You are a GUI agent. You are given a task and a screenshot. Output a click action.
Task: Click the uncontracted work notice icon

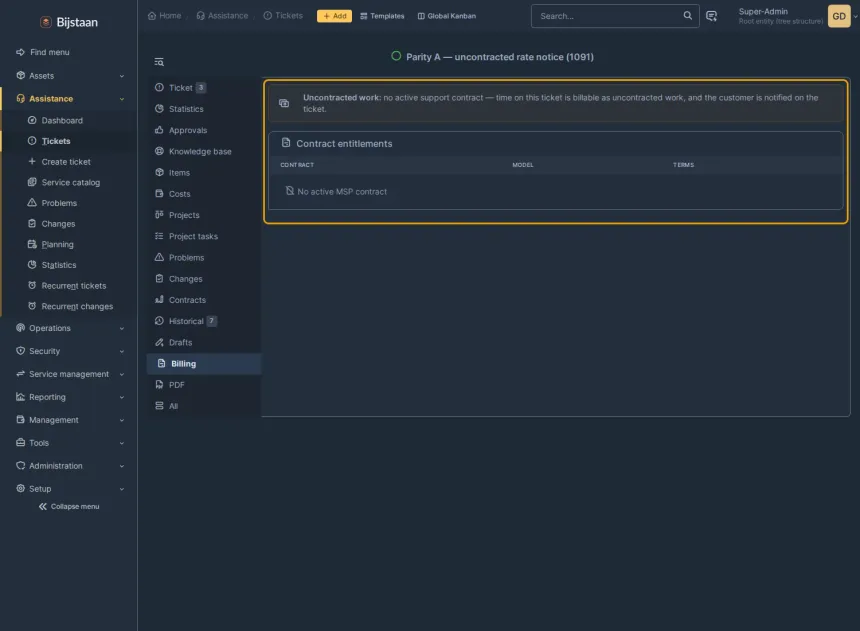(x=284, y=103)
